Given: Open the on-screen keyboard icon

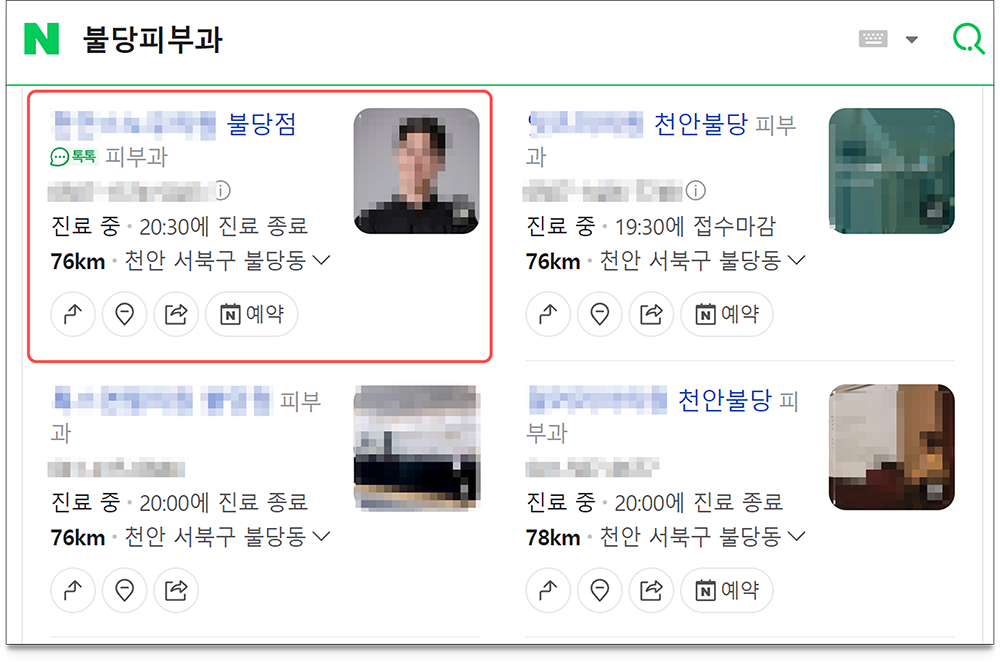Looking at the screenshot, I should click(x=872, y=39).
